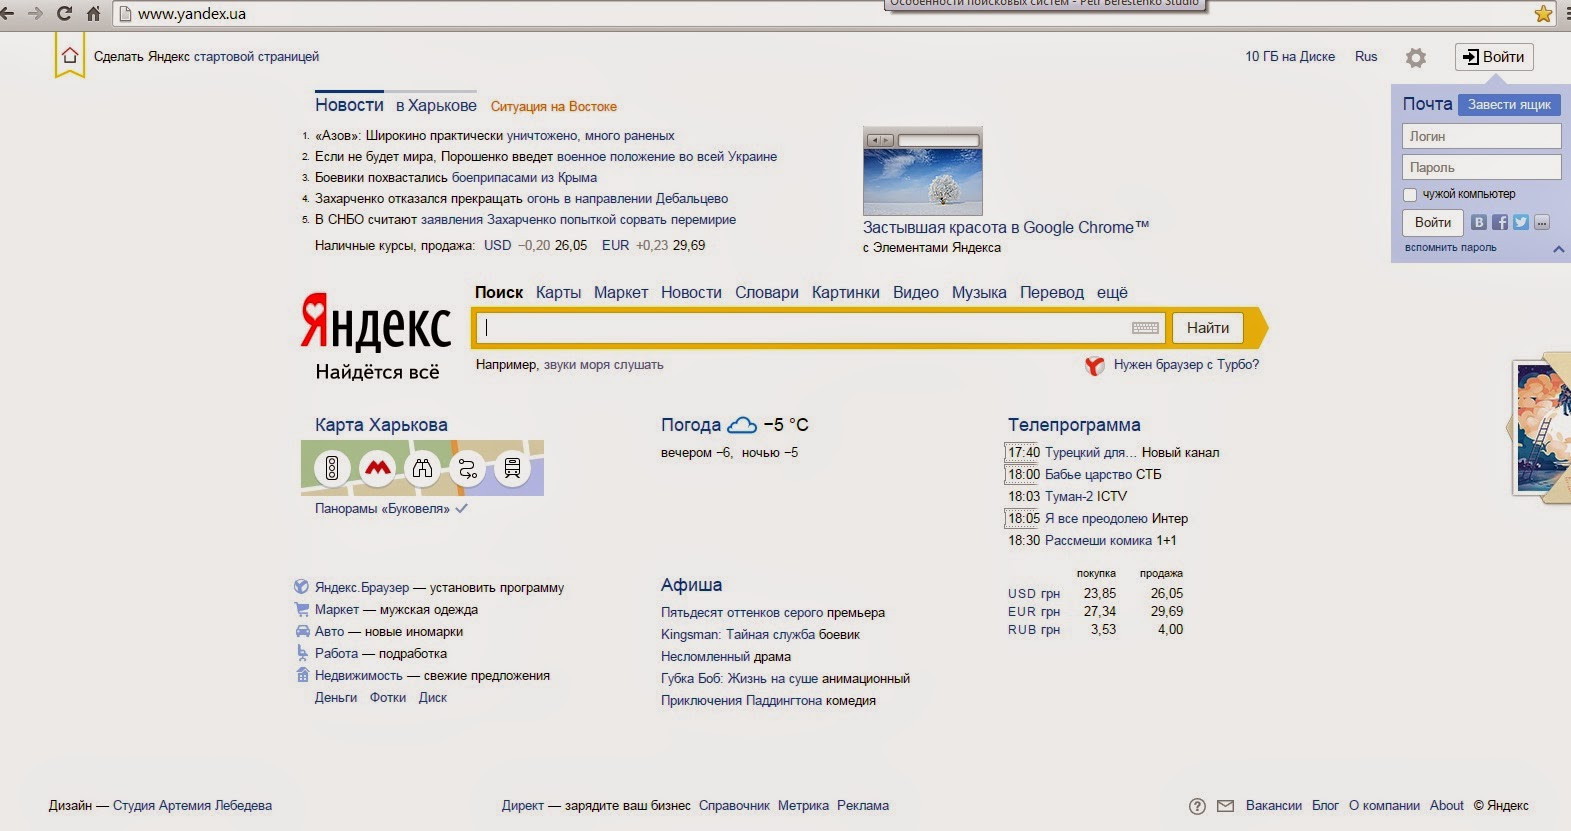Viewport: 1571px width, 831px height.
Task: Open the settings gear icon
Action: 1416,58
